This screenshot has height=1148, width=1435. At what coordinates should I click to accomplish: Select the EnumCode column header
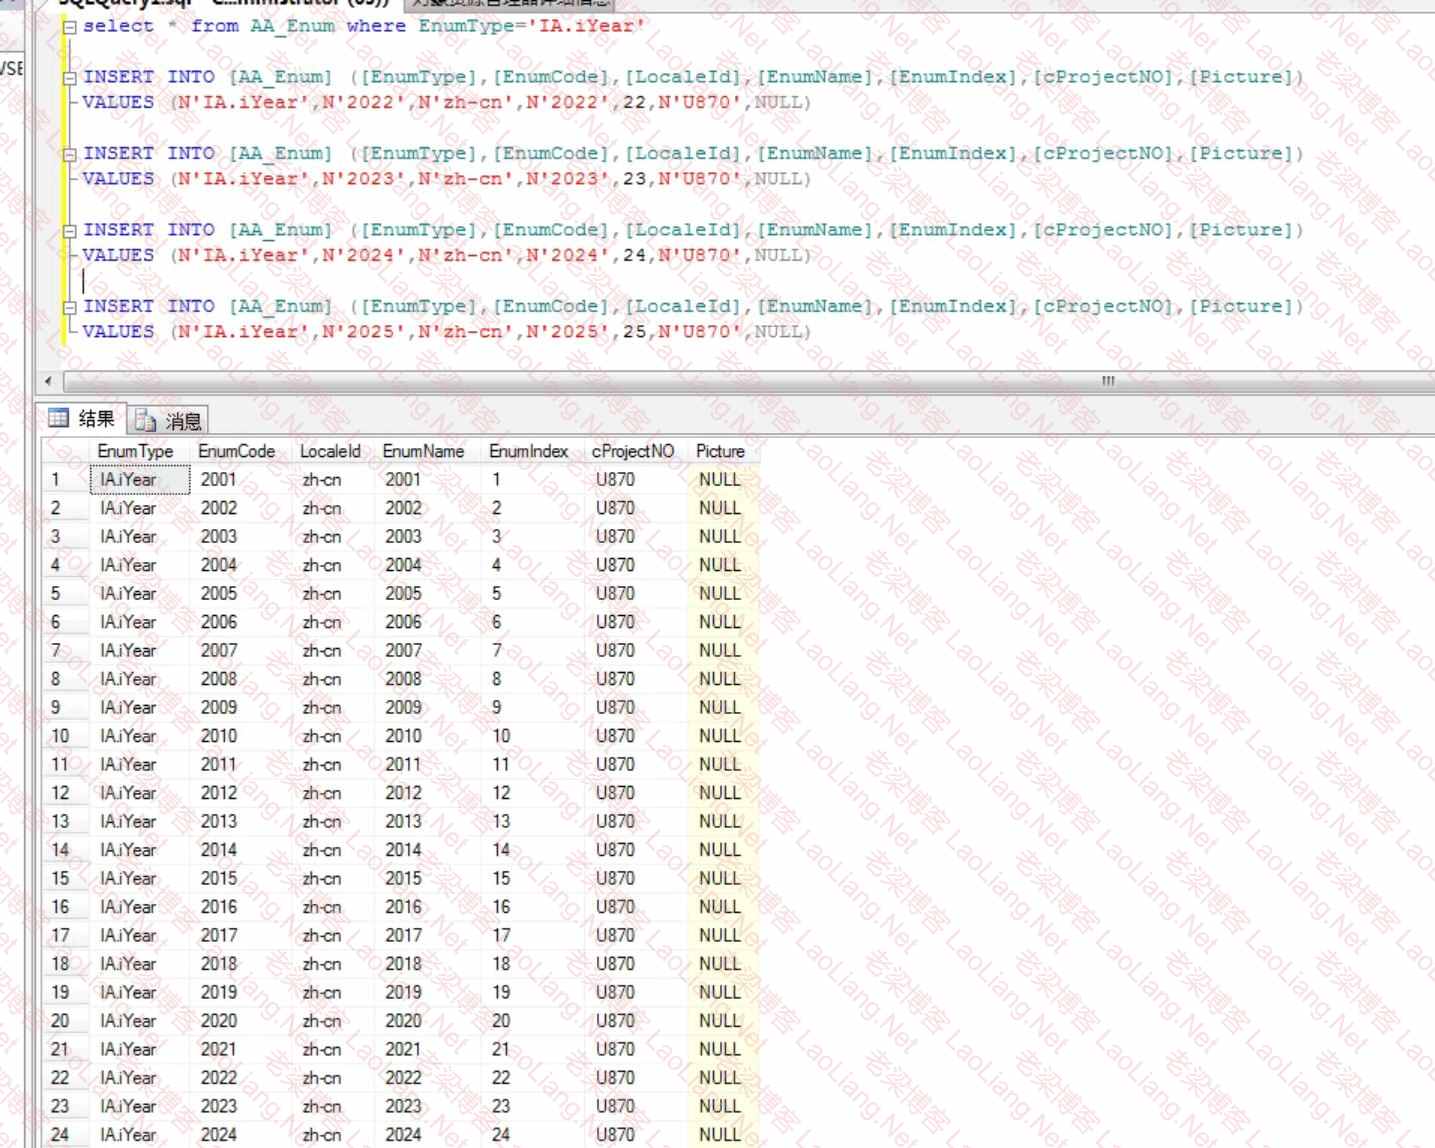click(x=236, y=452)
